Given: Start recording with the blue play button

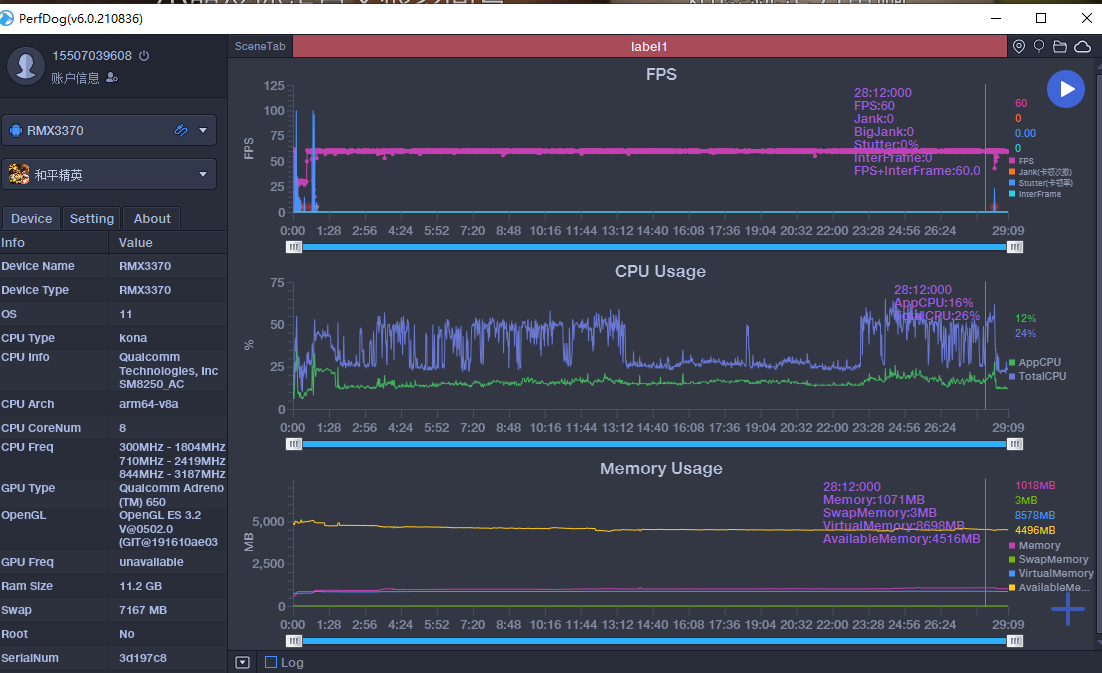Looking at the screenshot, I should [1066, 89].
